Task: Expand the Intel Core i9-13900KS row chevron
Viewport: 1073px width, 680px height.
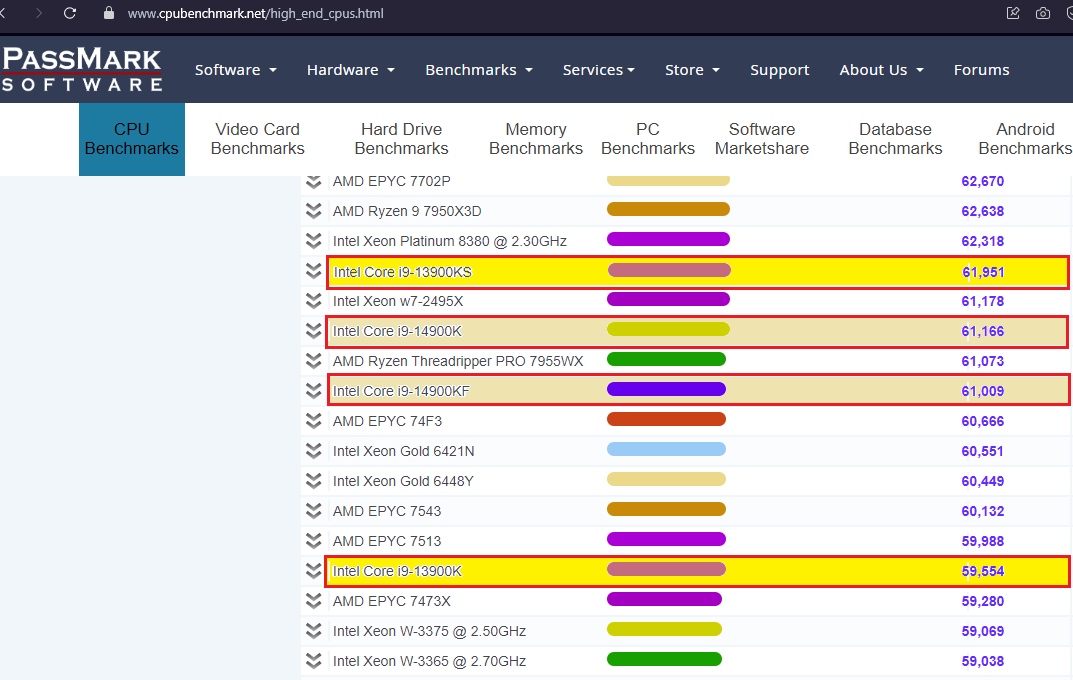Action: pos(313,271)
